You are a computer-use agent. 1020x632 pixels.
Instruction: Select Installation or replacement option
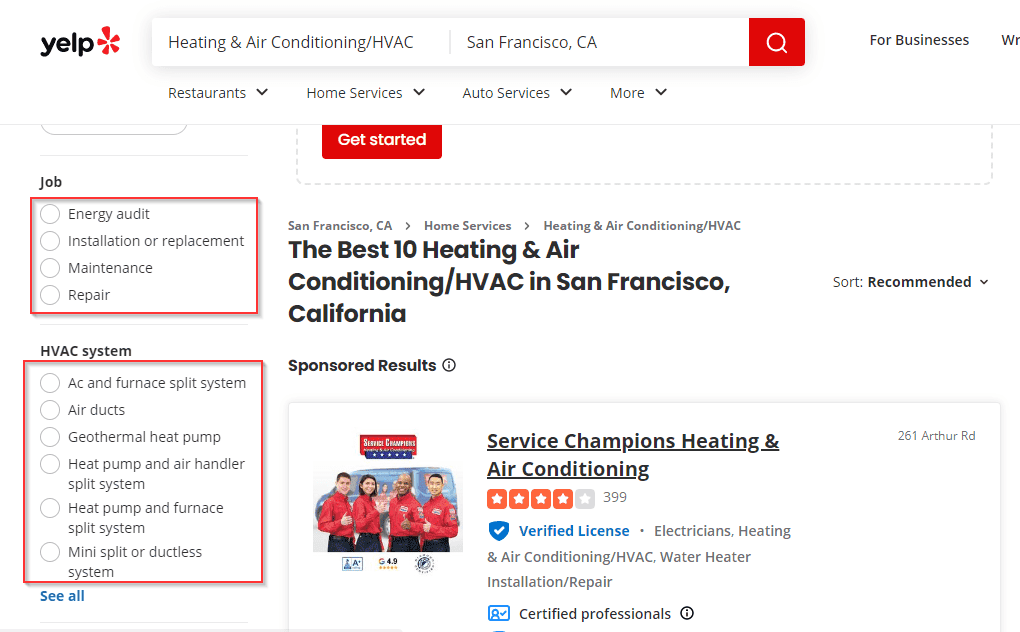pyautogui.click(x=50, y=241)
